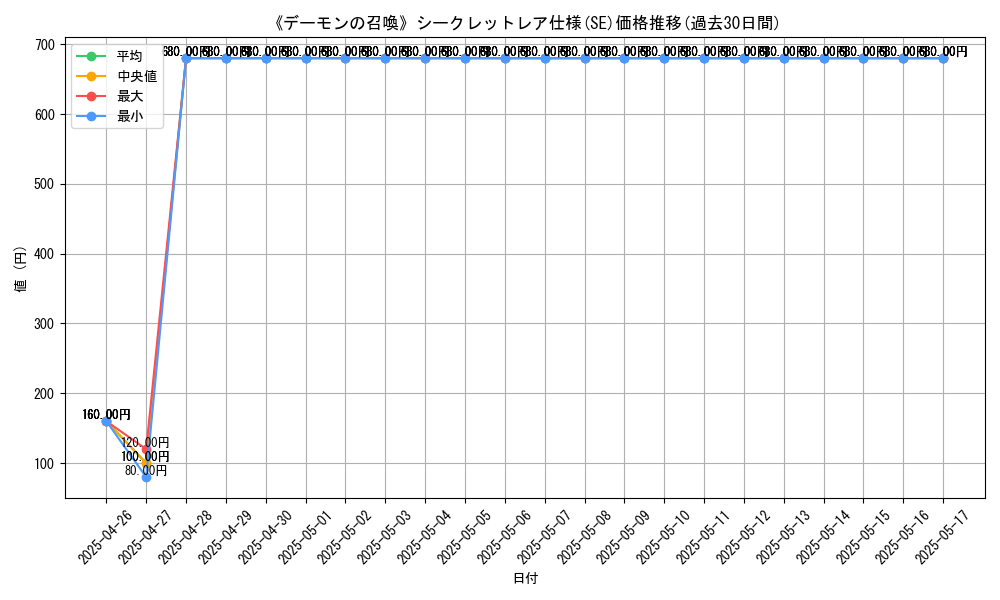Click the 680 yen data point on 2025-05-13
The image size is (1000, 600).
point(784,59)
